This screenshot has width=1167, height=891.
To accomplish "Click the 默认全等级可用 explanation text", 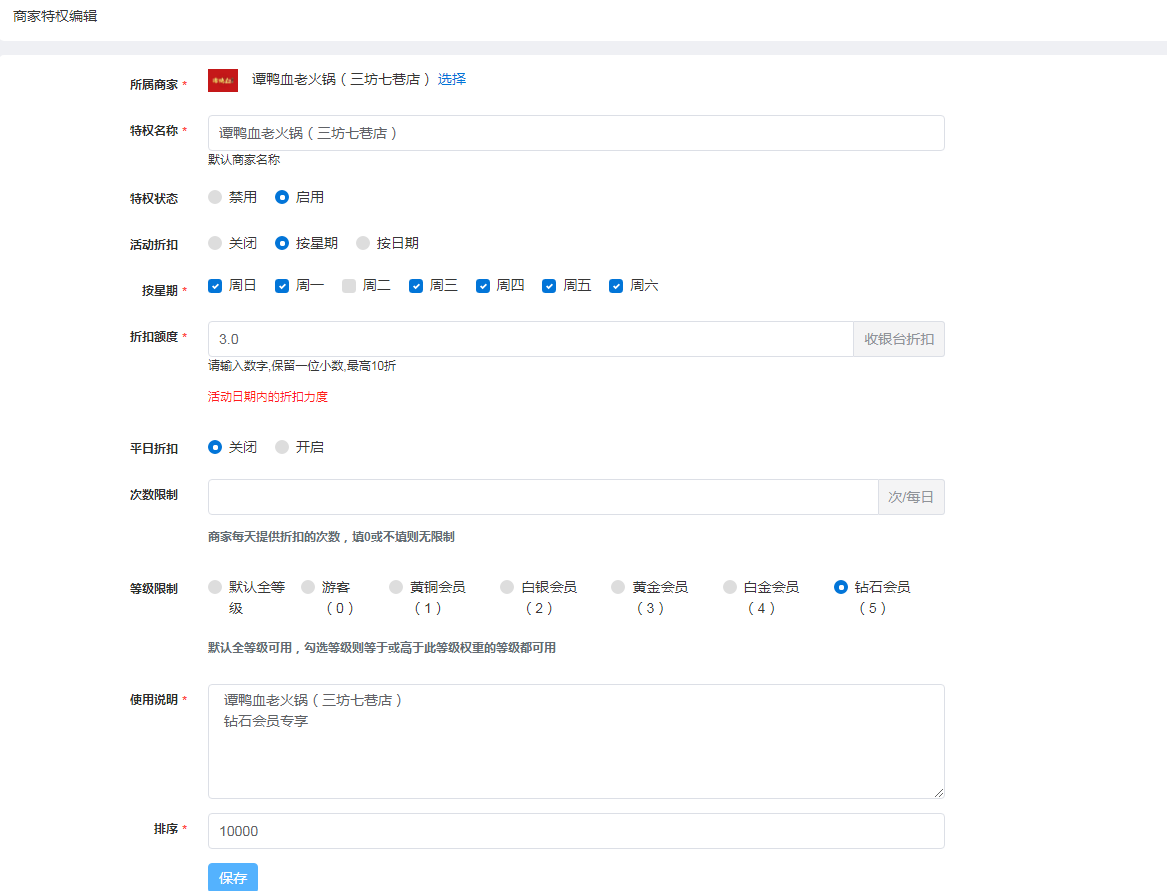I will pyautogui.click(x=382, y=648).
